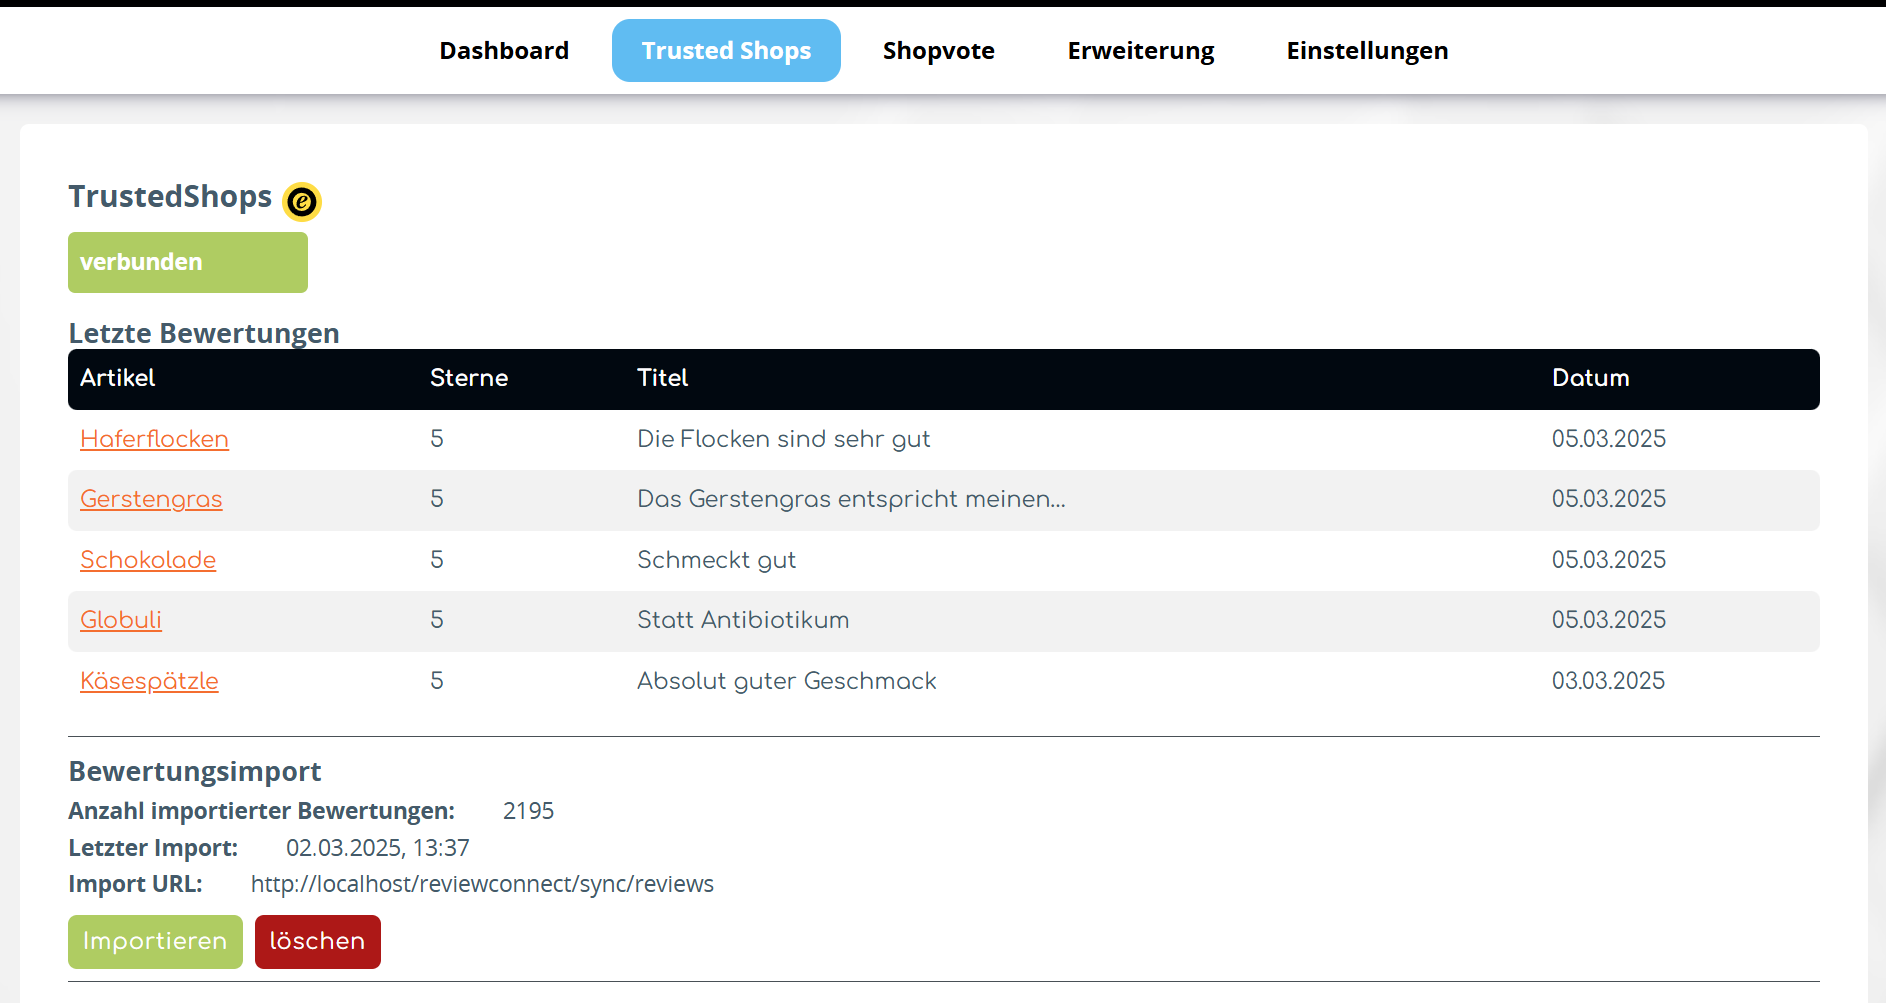Click the Letzte Bewertungen heading
1886x1003 pixels.
[x=204, y=333]
